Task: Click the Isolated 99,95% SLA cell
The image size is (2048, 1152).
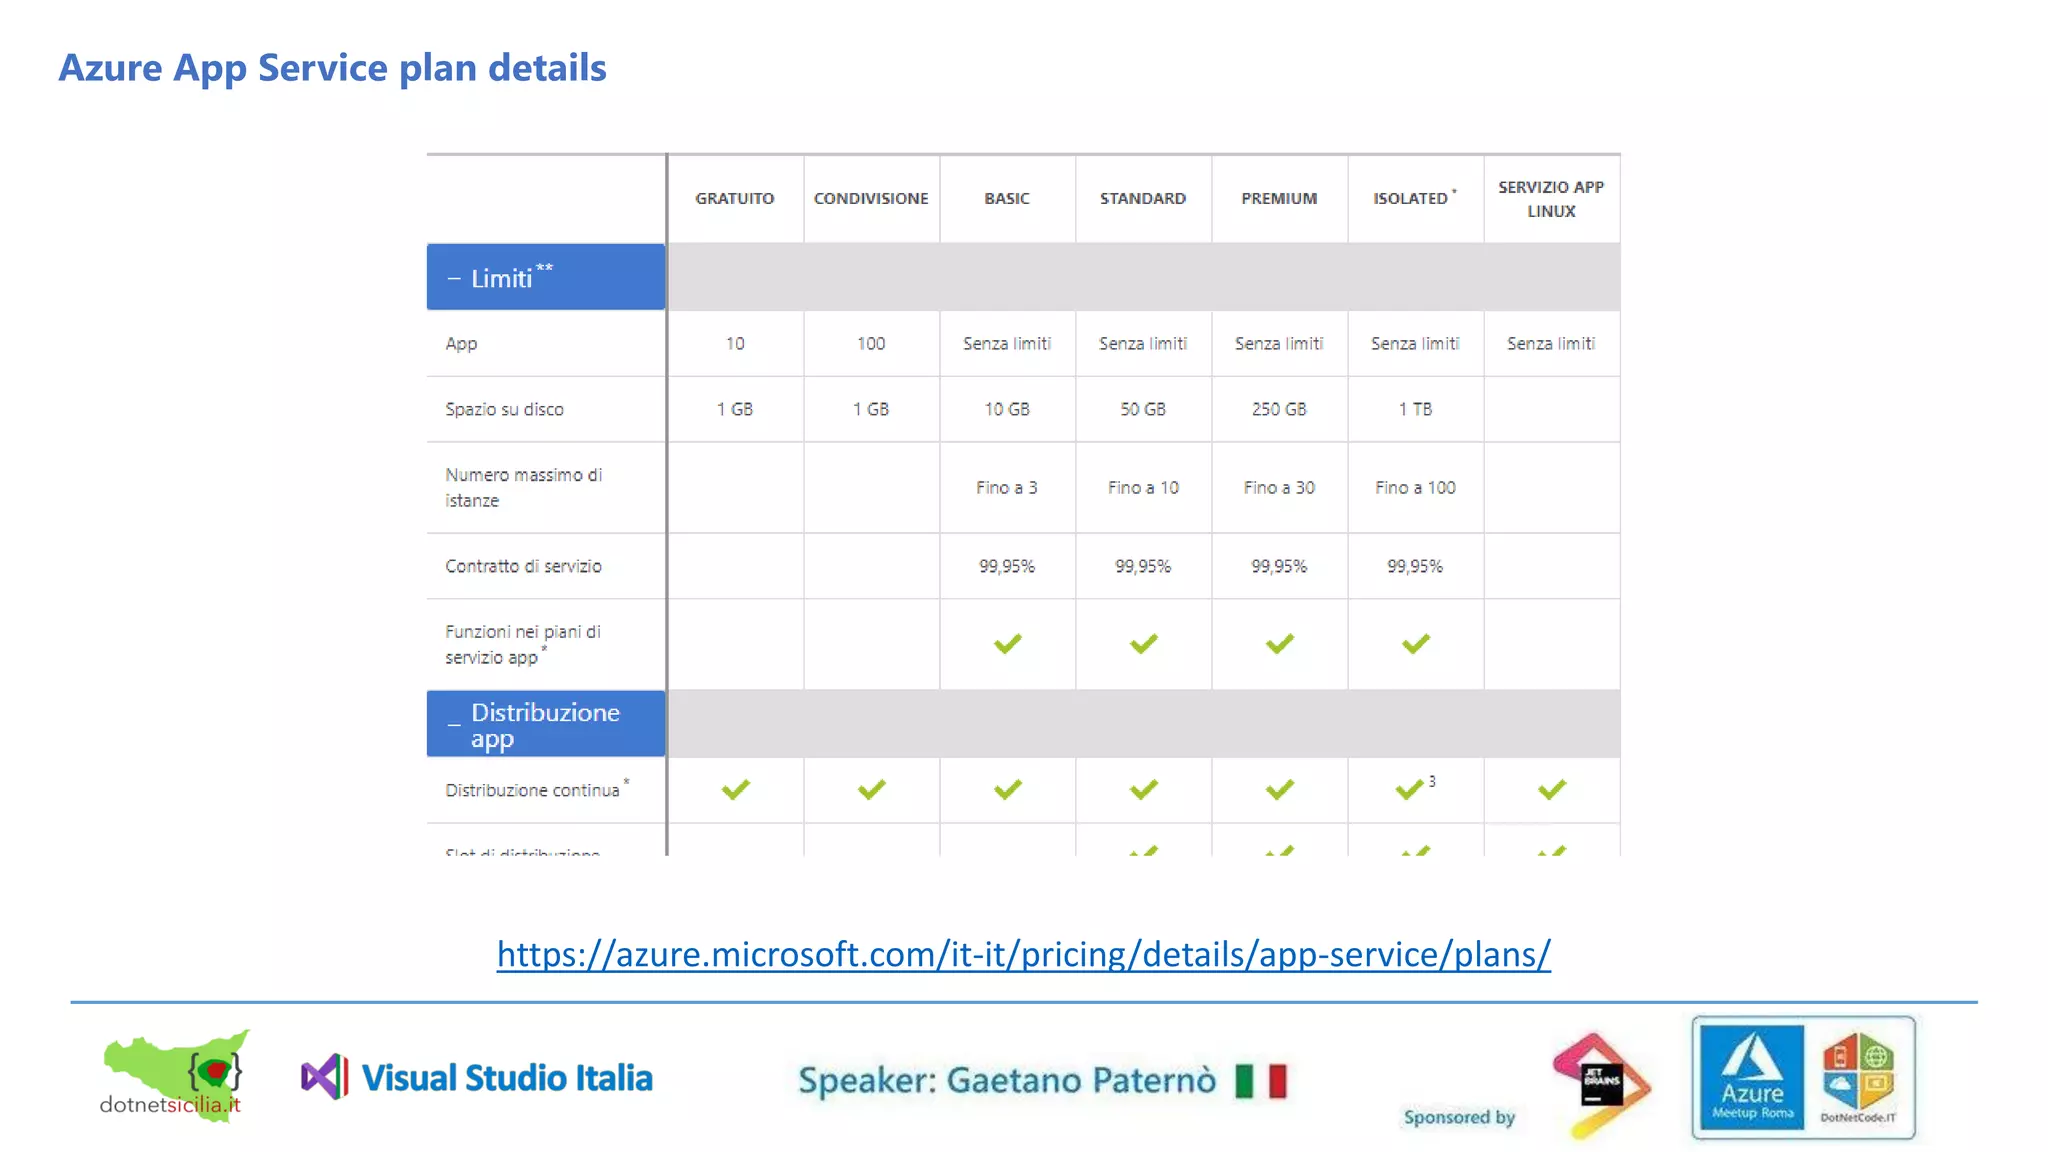Action: click(x=1415, y=566)
